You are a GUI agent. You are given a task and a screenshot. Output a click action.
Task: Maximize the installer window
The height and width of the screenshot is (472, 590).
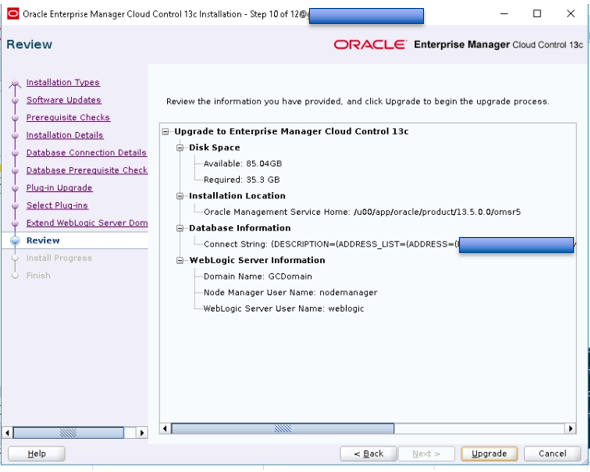(537, 14)
